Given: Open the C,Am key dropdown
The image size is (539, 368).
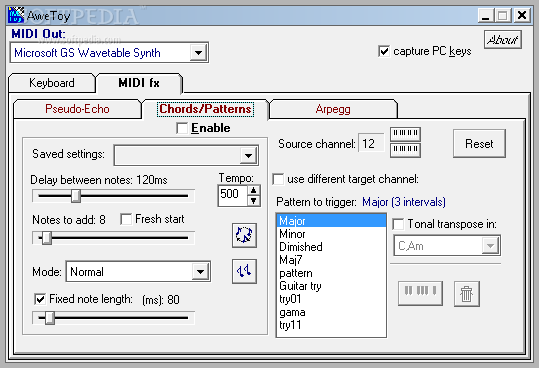Looking at the screenshot, I should tap(490, 246).
